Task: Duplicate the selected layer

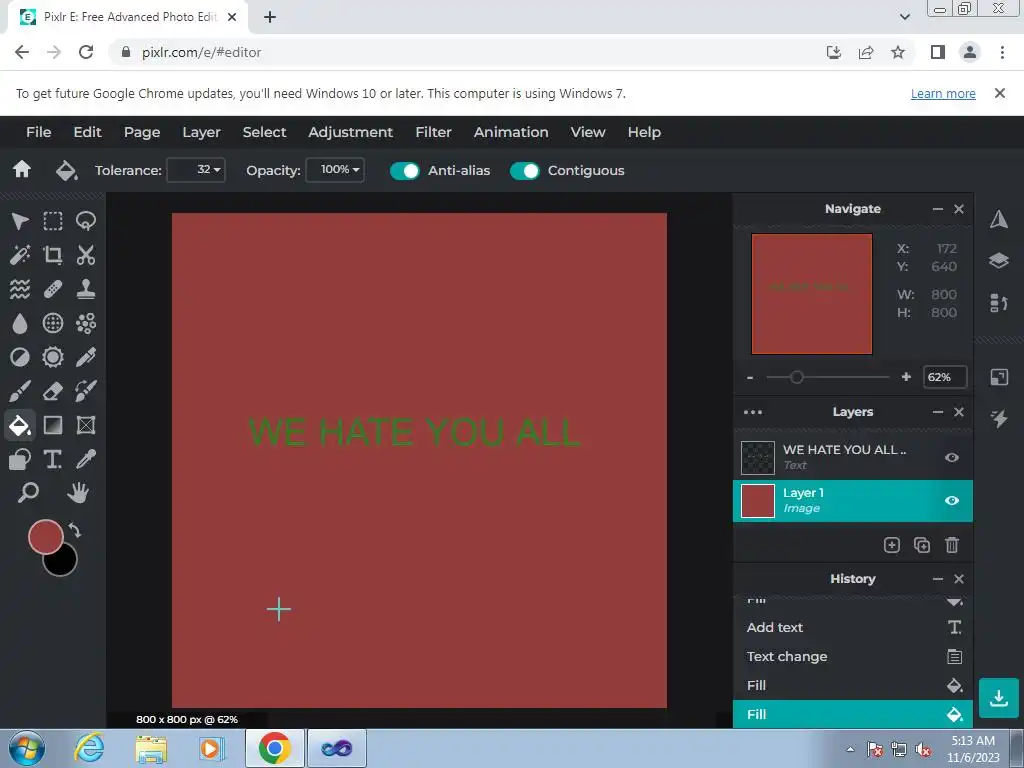Action: (921, 545)
